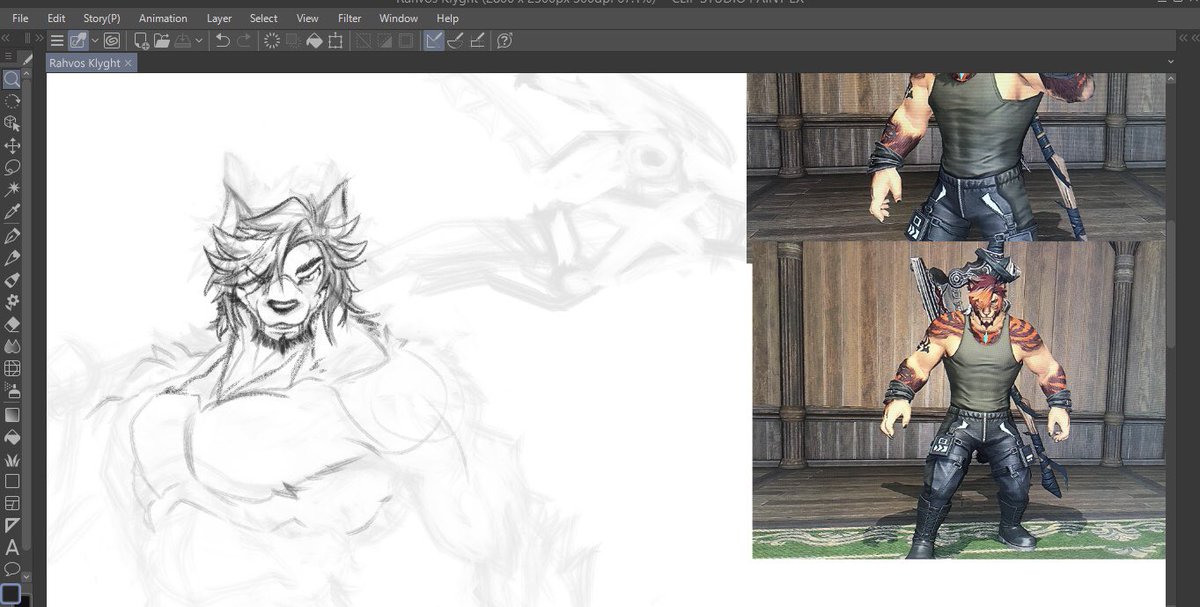Open the Help question mark icon
This screenshot has width=1200, height=607.
point(504,41)
